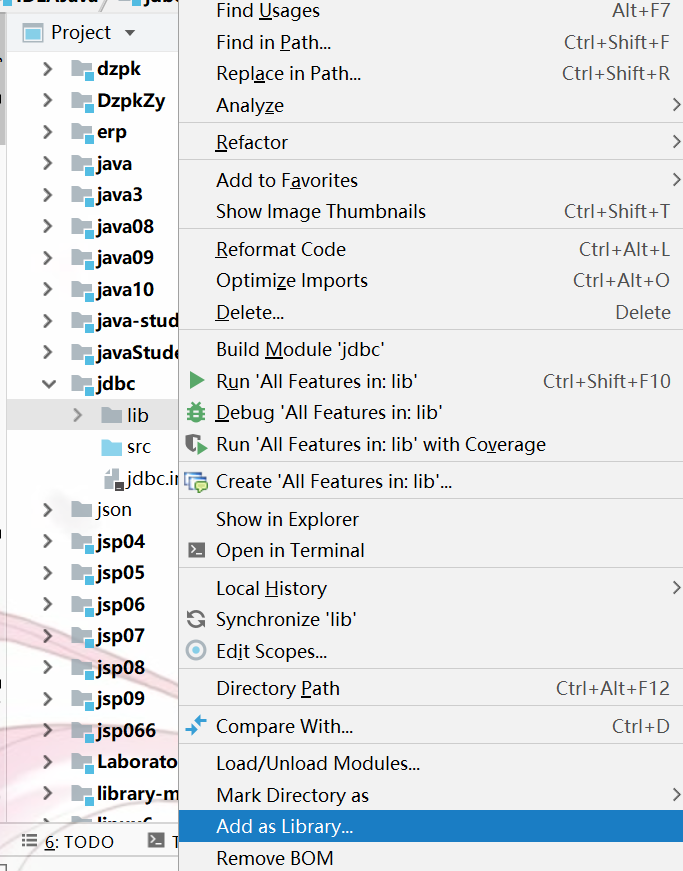683x871 pixels.
Task: Expand the lib folder node
Action: [78, 415]
